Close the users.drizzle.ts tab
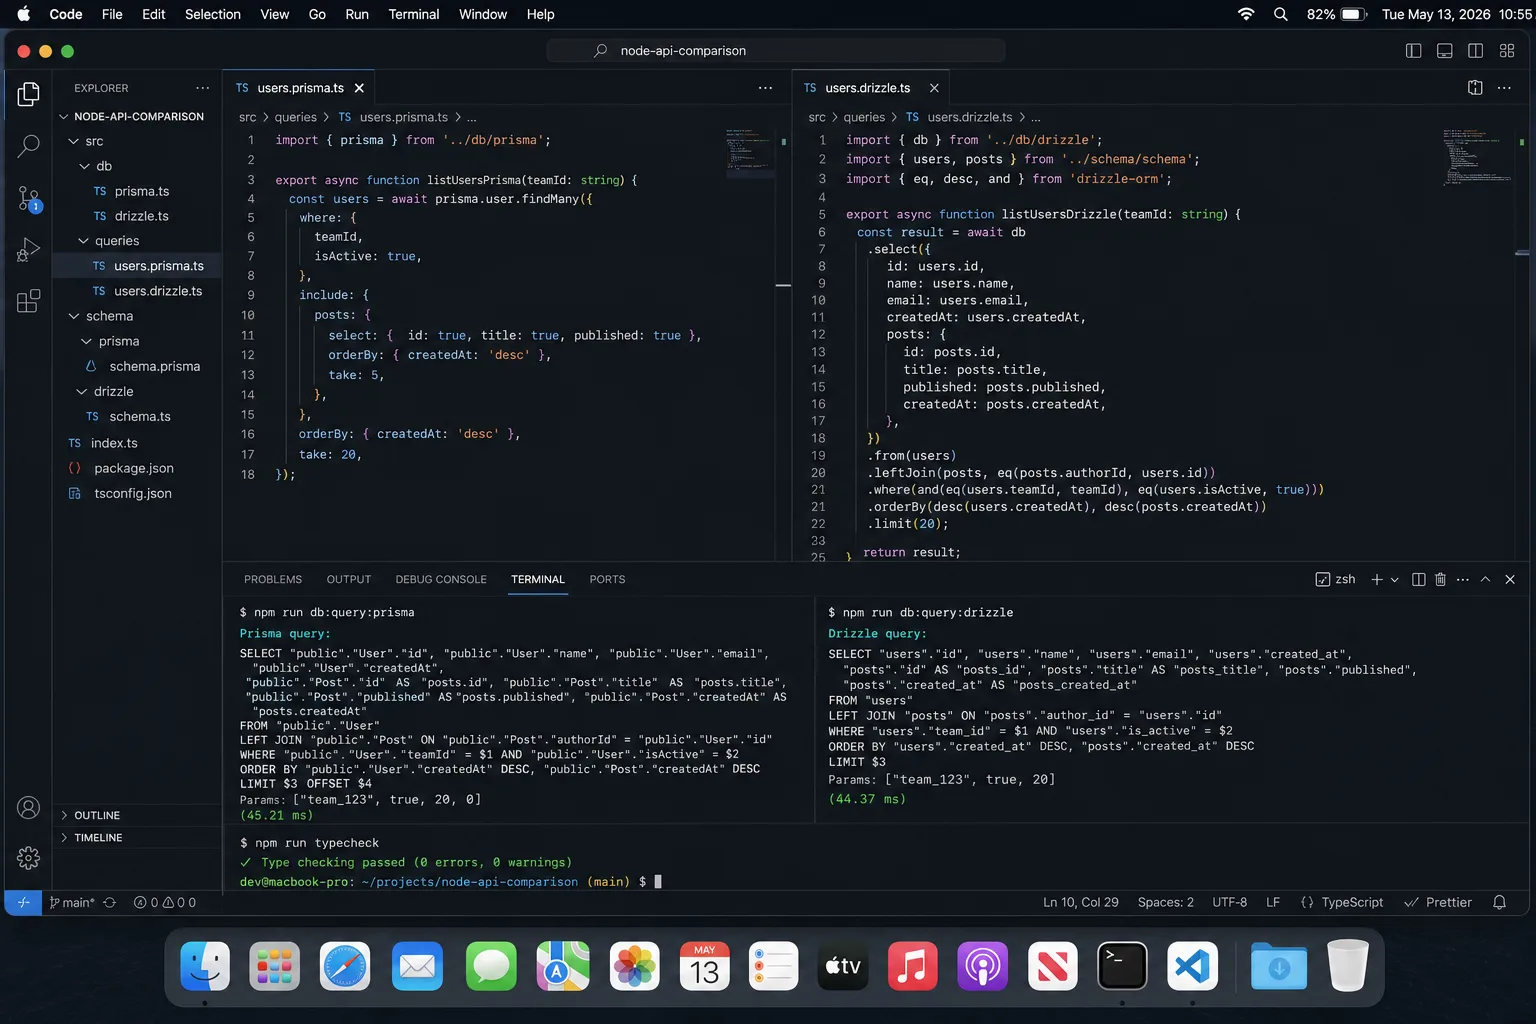This screenshot has height=1024, width=1536. (934, 88)
